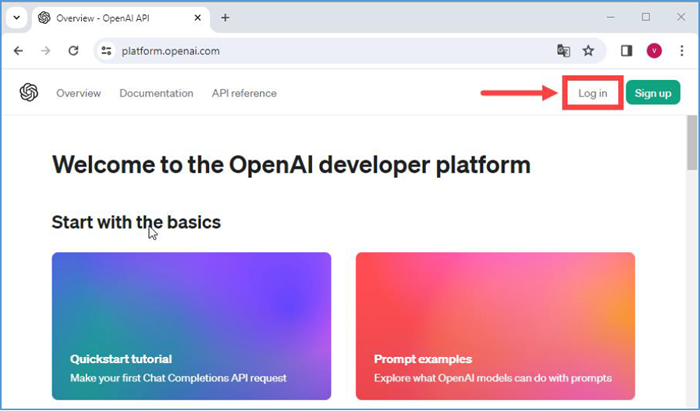Click the Welcome to the OpenAI developer platform heading

pyautogui.click(x=291, y=165)
